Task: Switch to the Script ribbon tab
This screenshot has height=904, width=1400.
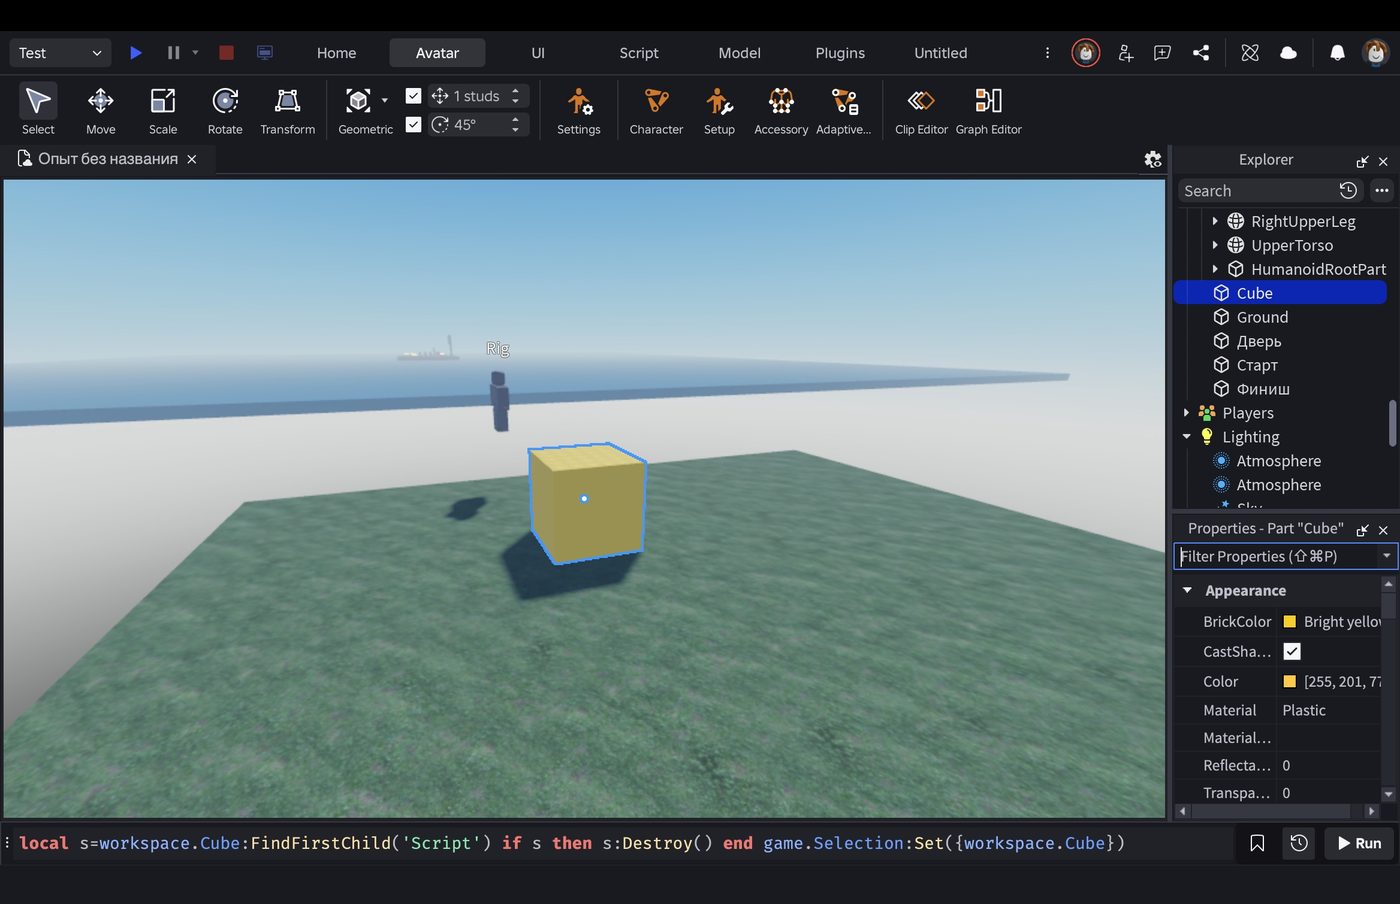Action: (638, 53)
